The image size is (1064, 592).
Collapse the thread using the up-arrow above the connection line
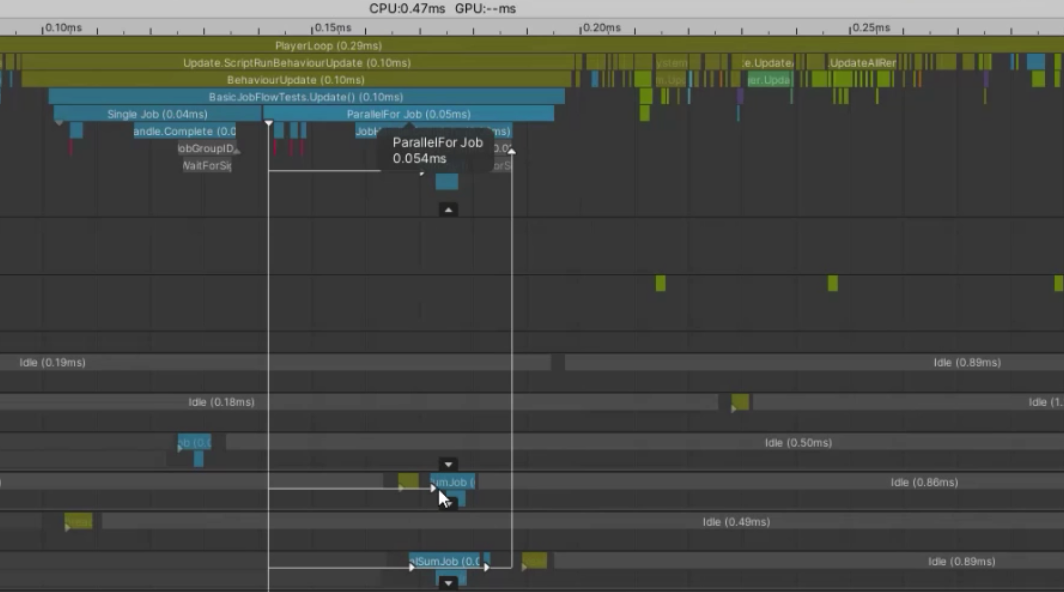pyautogui.click(x=447, y=209)
